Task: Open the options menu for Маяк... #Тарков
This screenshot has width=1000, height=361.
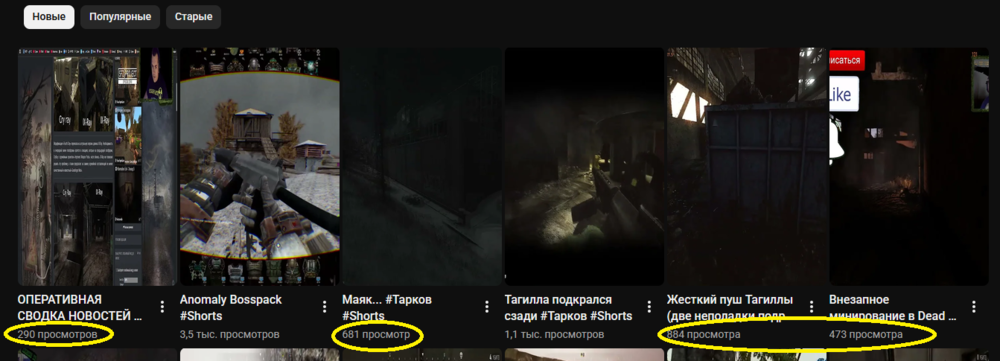Action: tap(487, 307)
